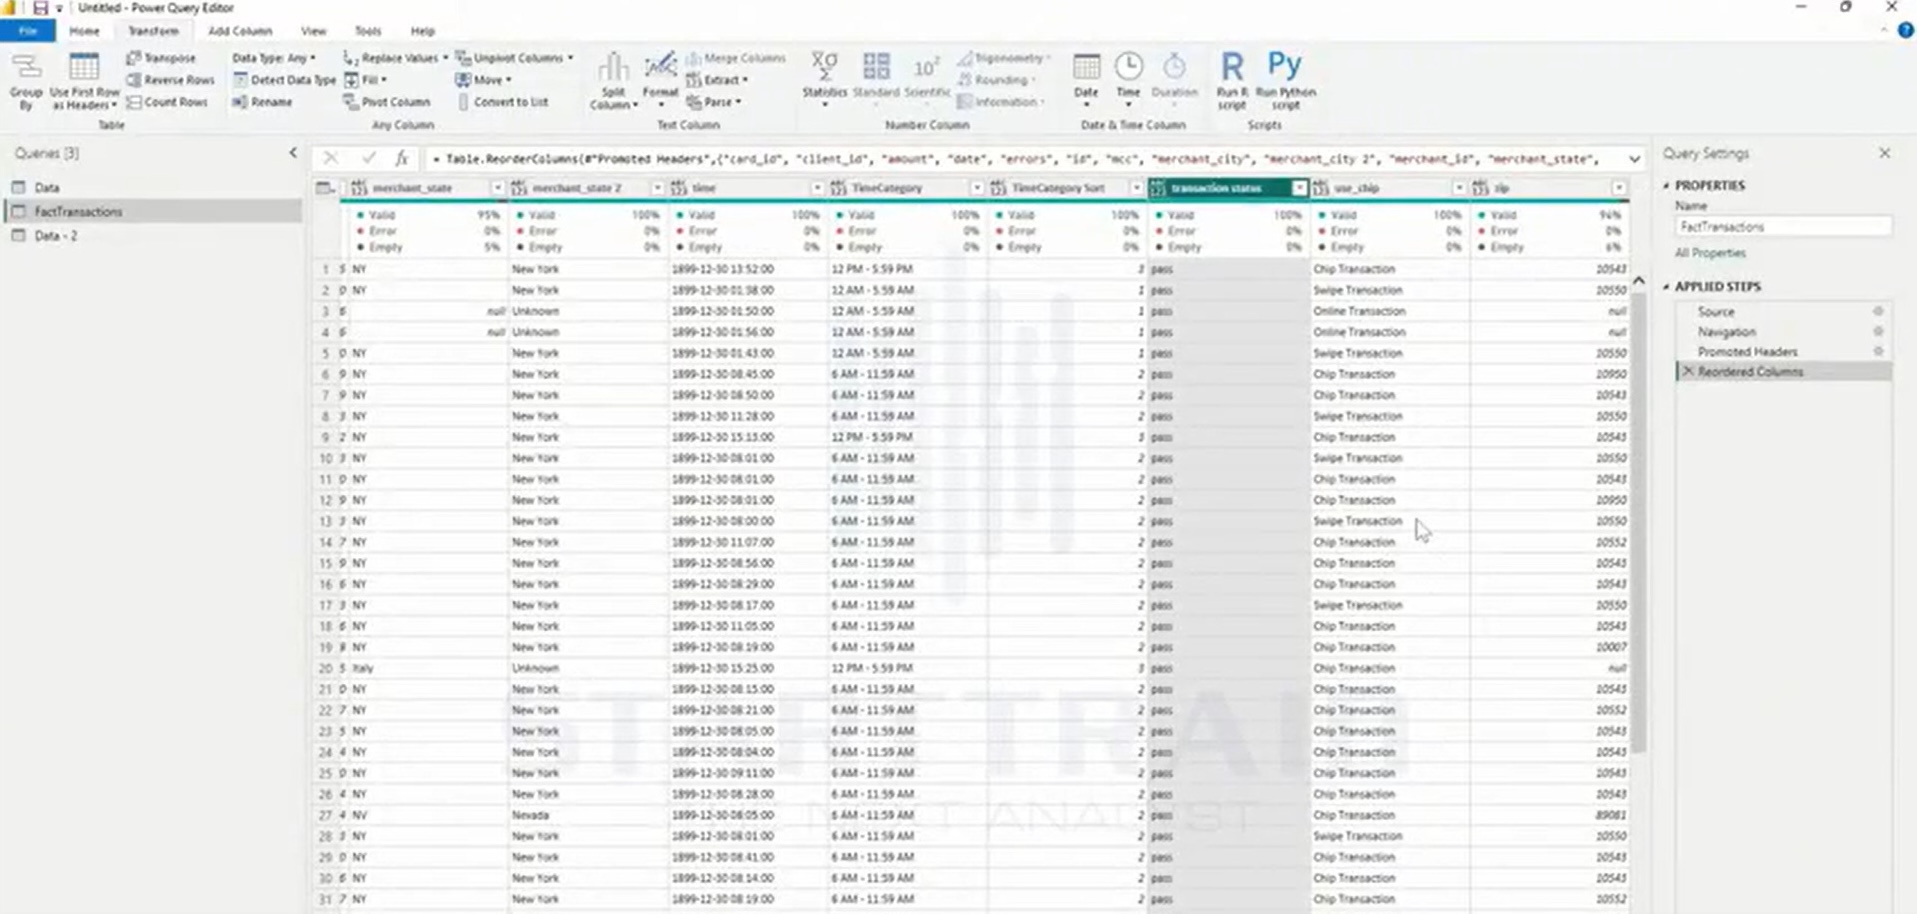Close the Query Settings pane
Viewport: 1917px width, 914px height.
tap(1885, 153)
